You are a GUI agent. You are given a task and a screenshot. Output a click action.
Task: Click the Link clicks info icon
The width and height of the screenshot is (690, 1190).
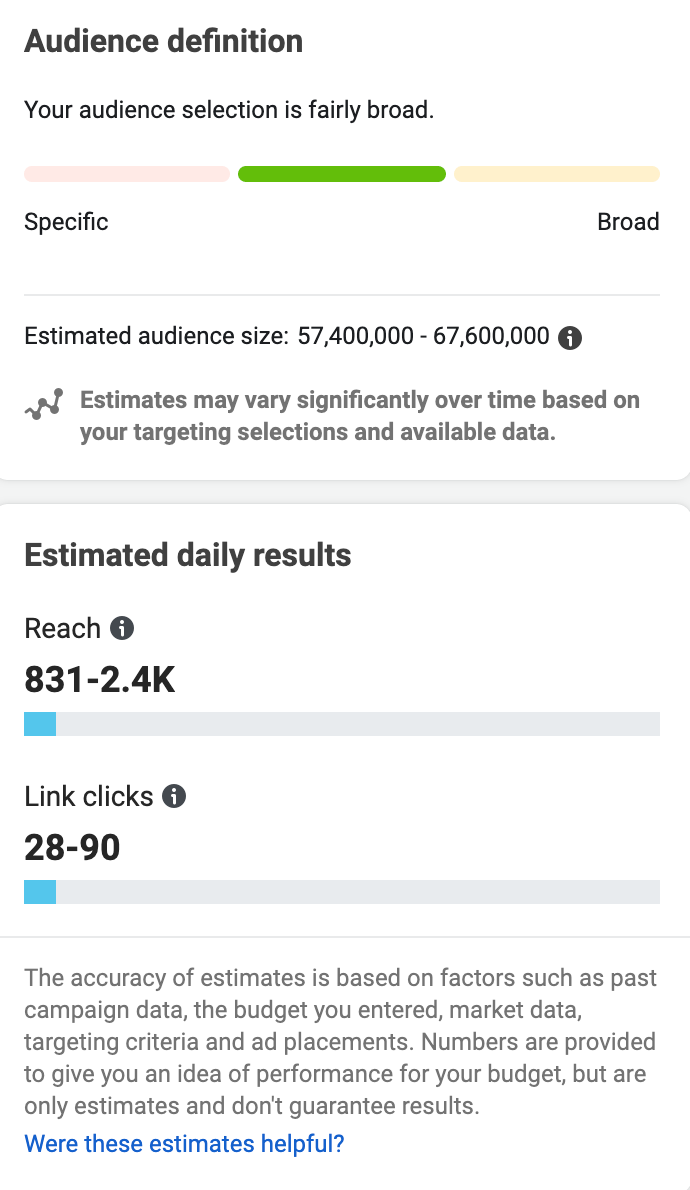174,796
